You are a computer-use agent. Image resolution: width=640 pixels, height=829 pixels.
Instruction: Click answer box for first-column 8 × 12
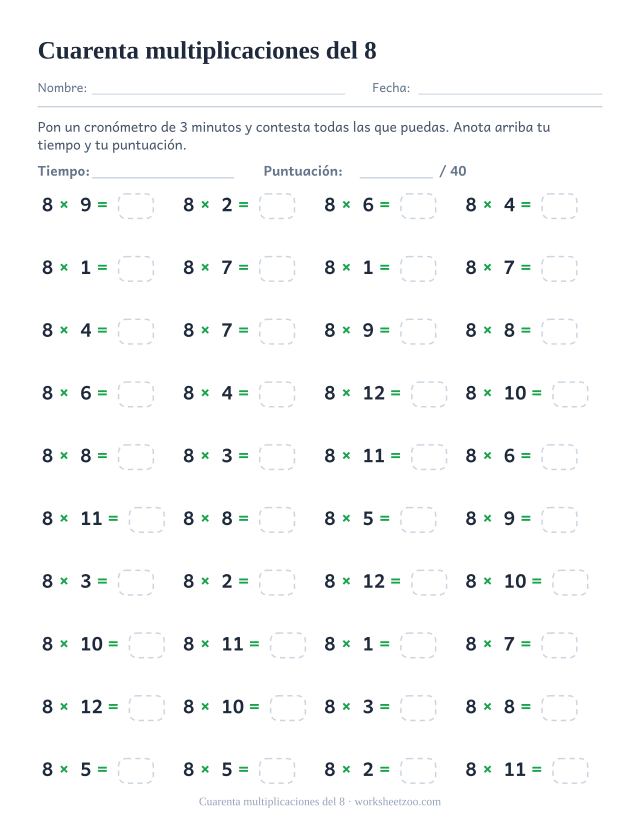pyautogui.click(x=147, y=708)
